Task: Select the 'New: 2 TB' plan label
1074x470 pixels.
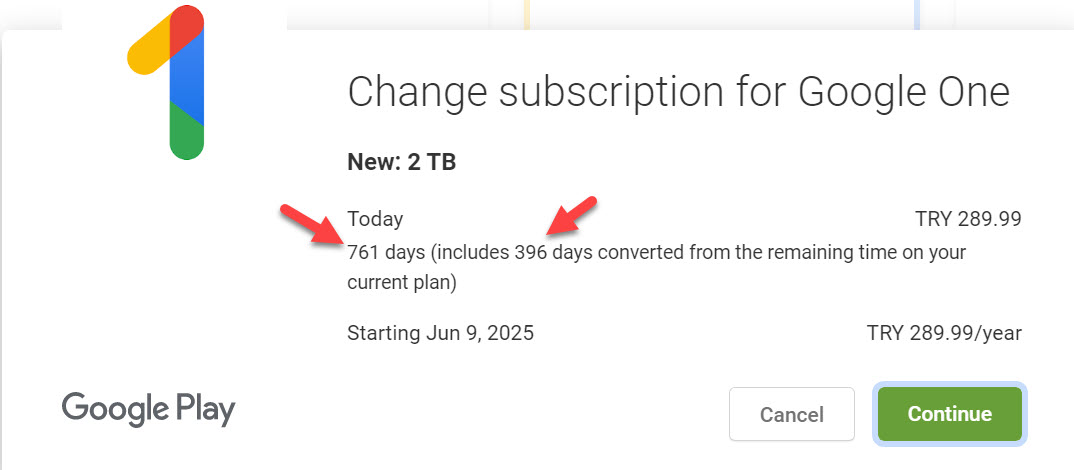Action: pyautogui.click(x=401, y=162)
